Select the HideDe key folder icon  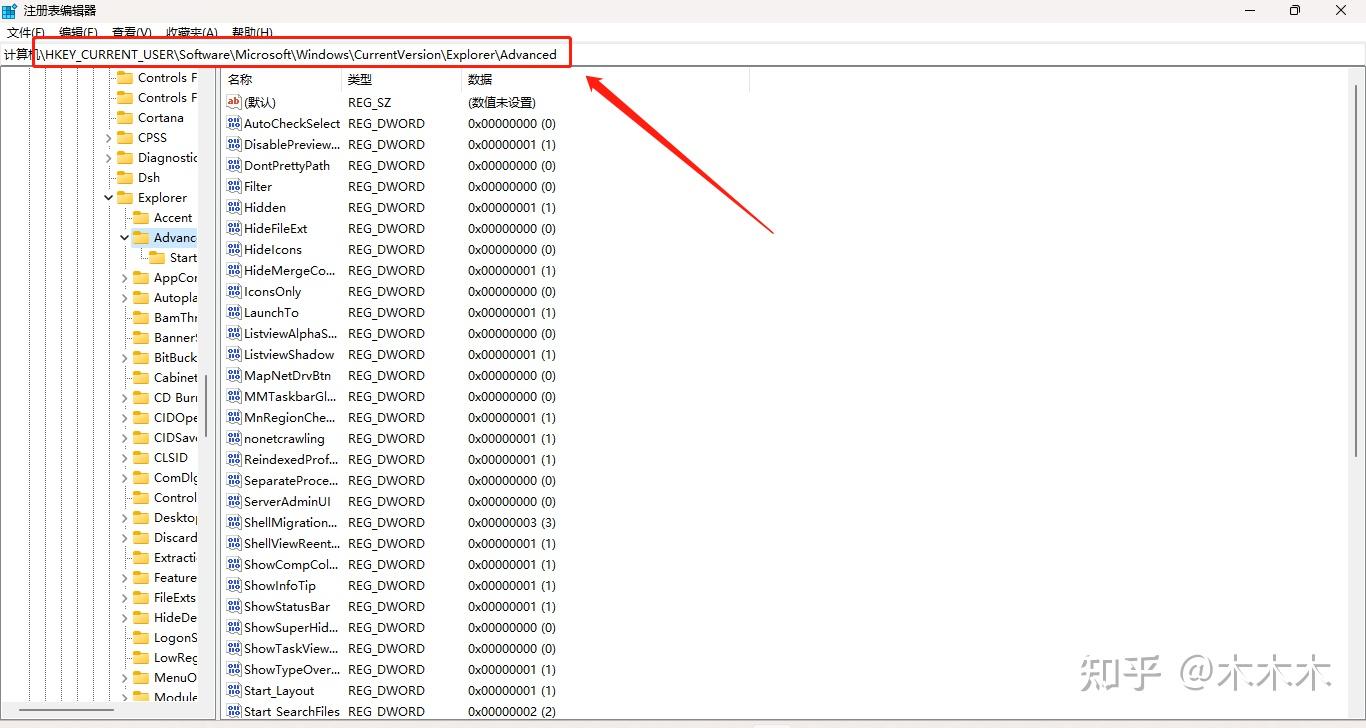tap(141, 617)
